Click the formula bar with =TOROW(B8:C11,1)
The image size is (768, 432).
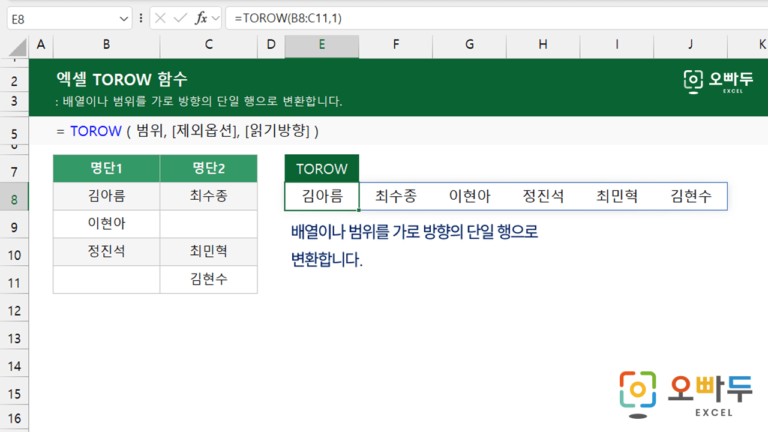click(496, 19)
